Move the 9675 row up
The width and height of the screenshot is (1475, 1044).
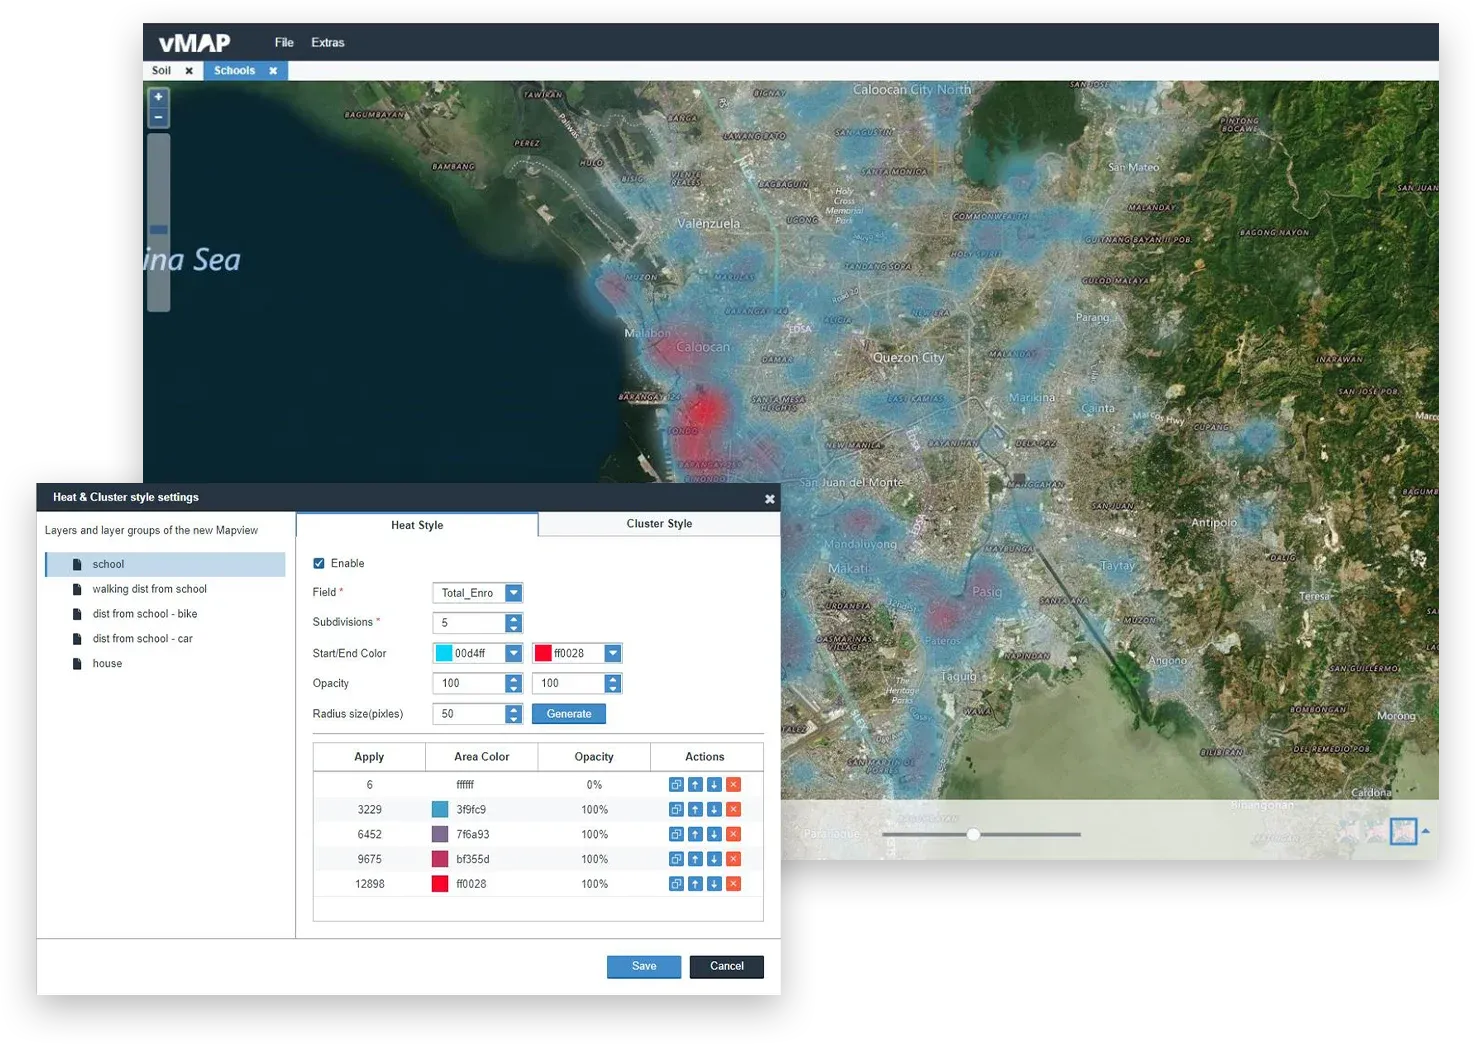pos(695,859)
